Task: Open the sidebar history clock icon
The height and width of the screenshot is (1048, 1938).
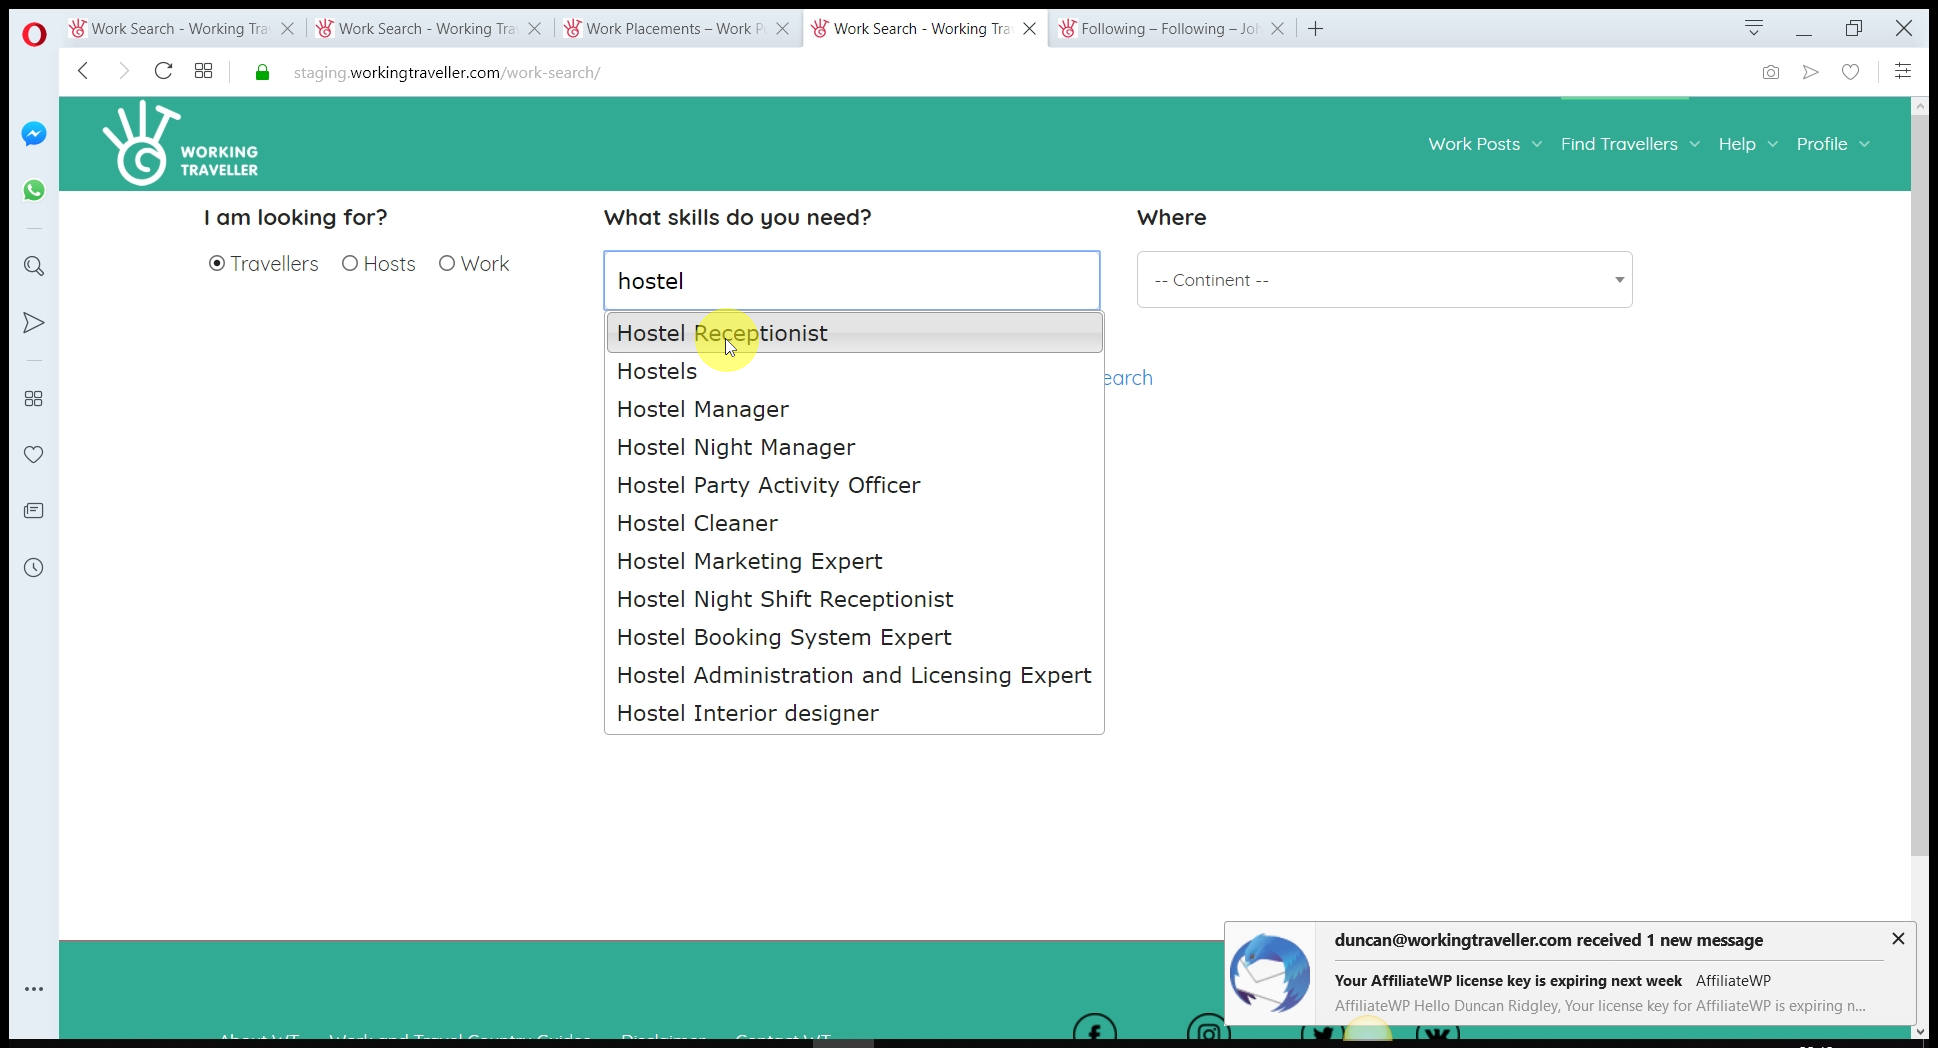Action: coord(34,568)
